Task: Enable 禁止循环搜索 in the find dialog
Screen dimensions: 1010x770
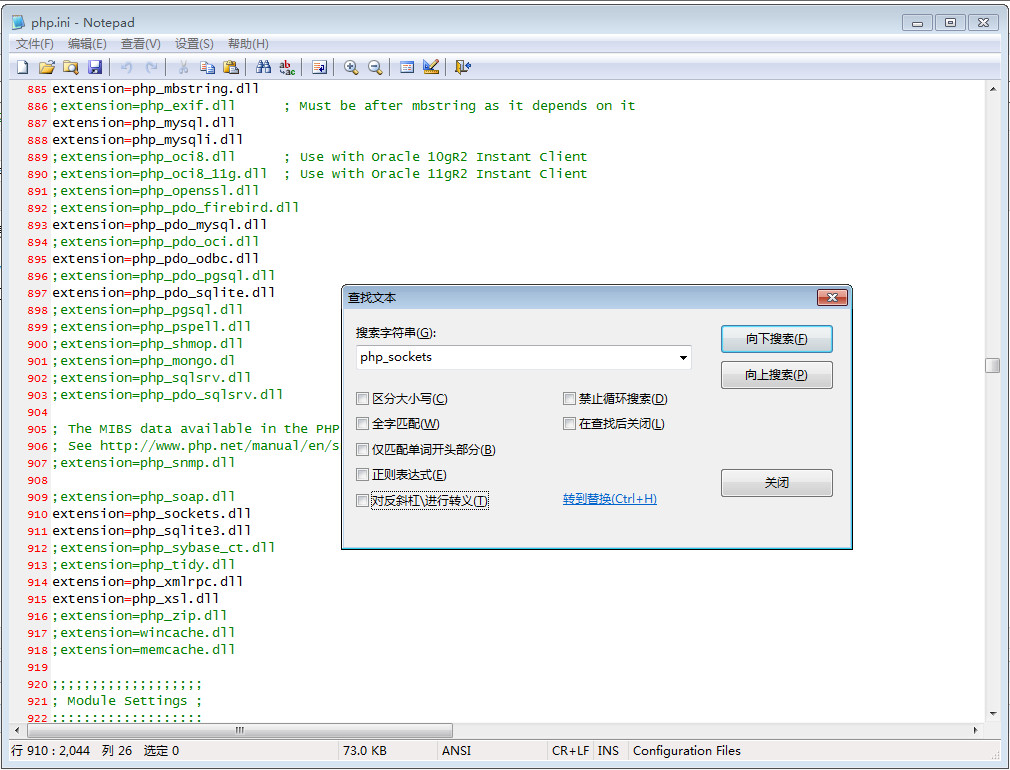Action: coord(569,398)
